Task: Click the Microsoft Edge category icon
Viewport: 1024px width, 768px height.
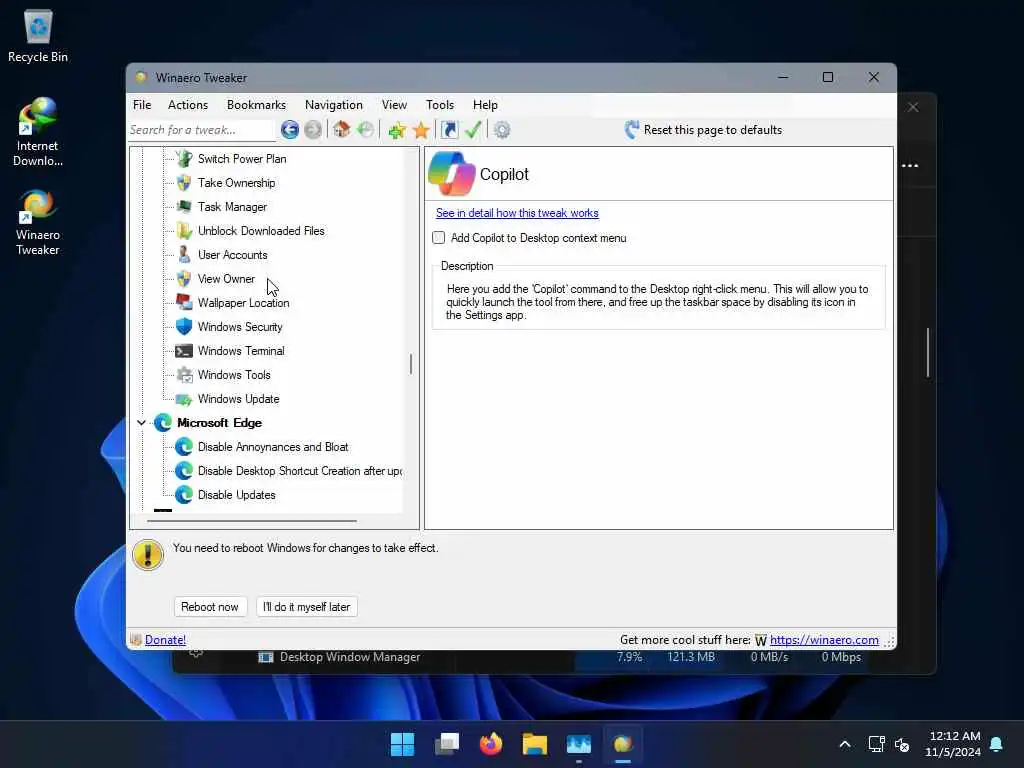Action: click(x=163, y=423)
